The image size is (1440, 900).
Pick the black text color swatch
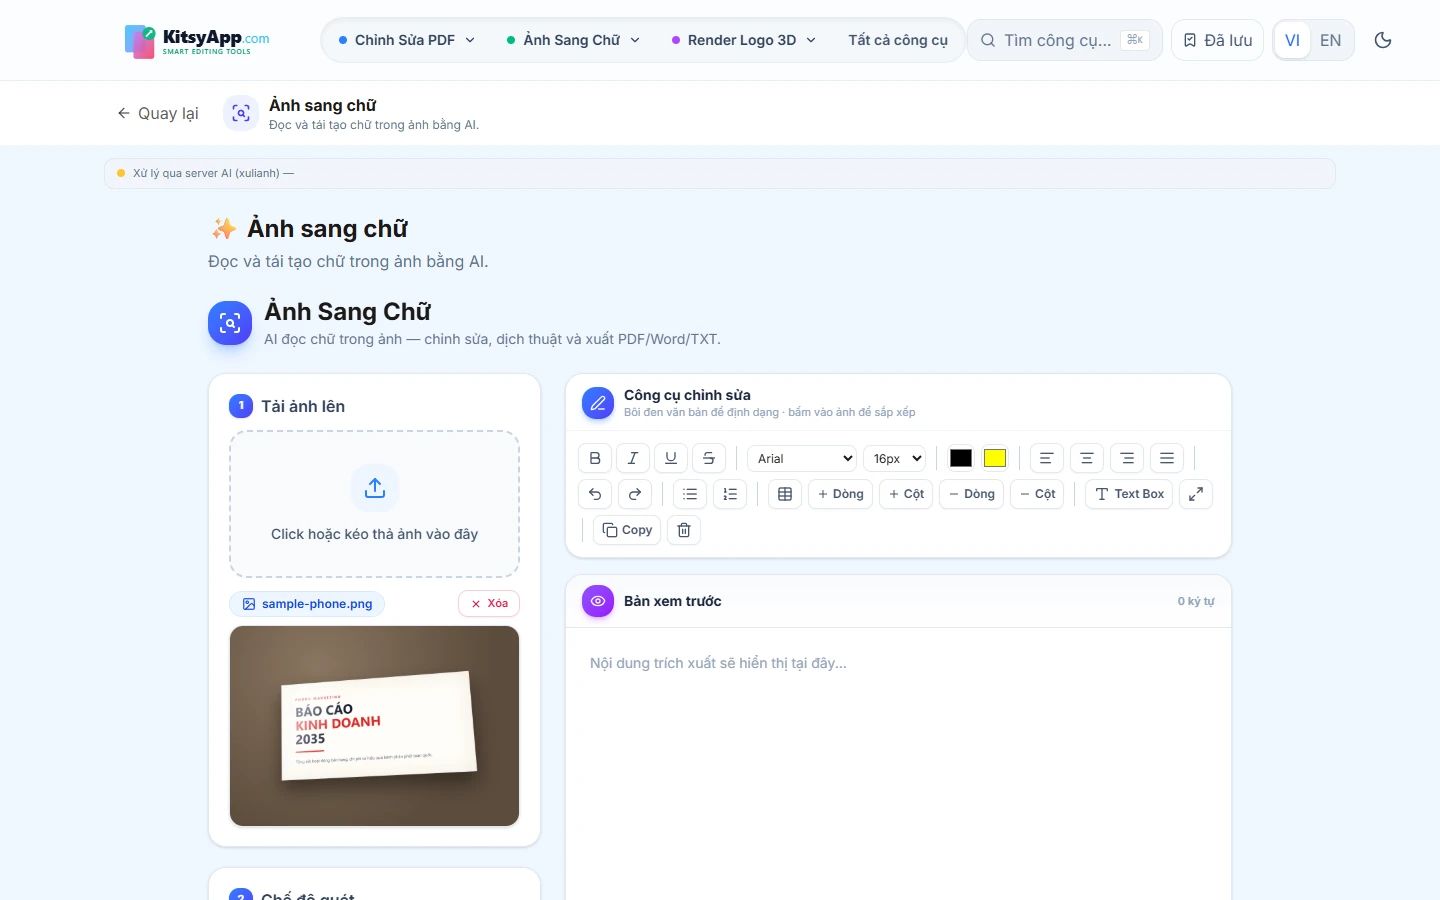click(x=961, y=458)
